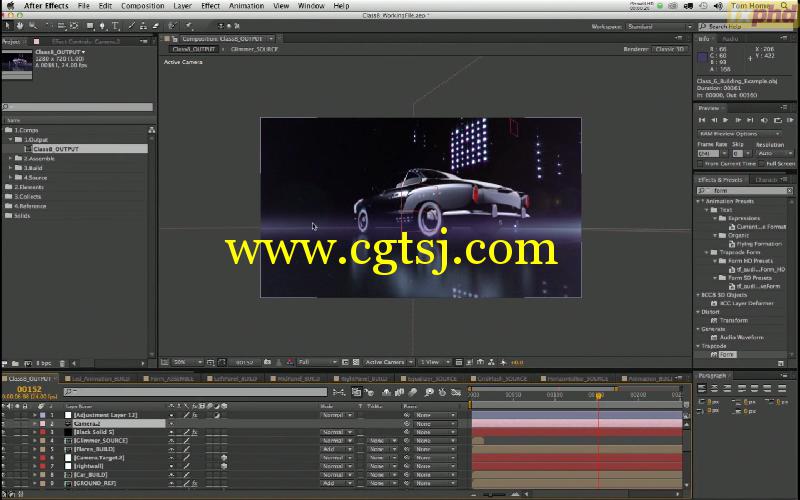Select the Puppet Pin tool
This screenshot has height=500, width=800.
[x=189, y=26]
